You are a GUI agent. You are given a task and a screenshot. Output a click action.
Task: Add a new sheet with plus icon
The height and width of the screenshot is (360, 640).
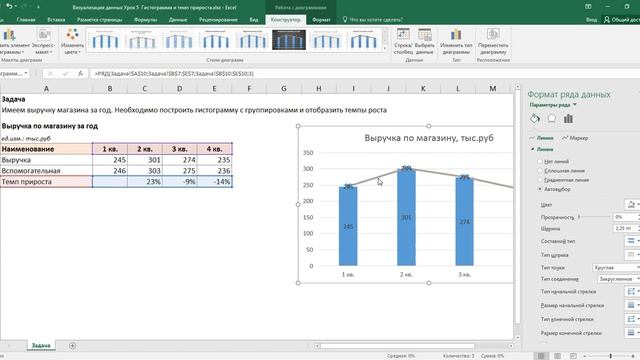click(72, 346)
